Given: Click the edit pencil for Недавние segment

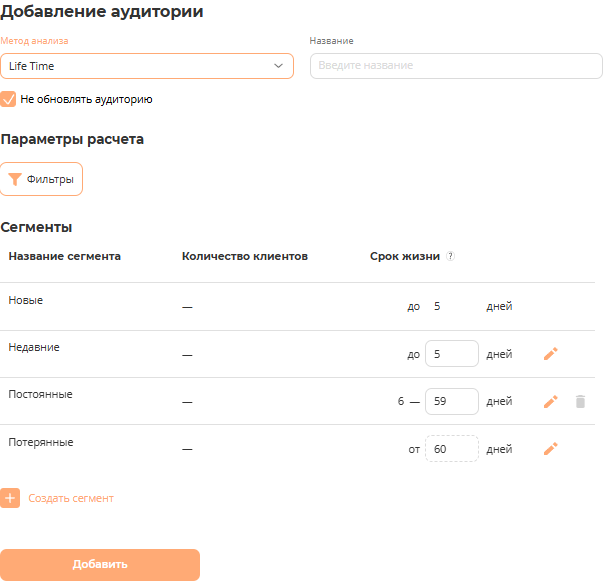Looking at the screenshot, I should coord(550,354).
